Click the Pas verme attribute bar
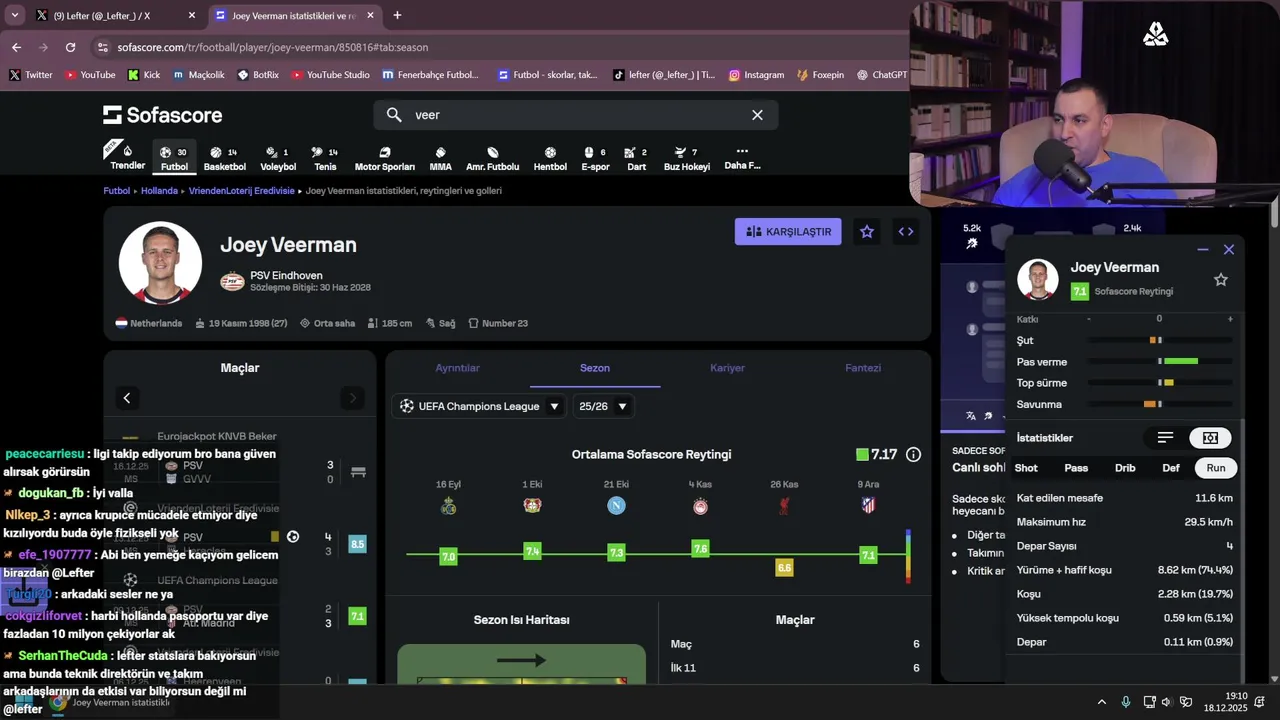This screenshot has width=1280, height=720. [x=1158, y=362]
